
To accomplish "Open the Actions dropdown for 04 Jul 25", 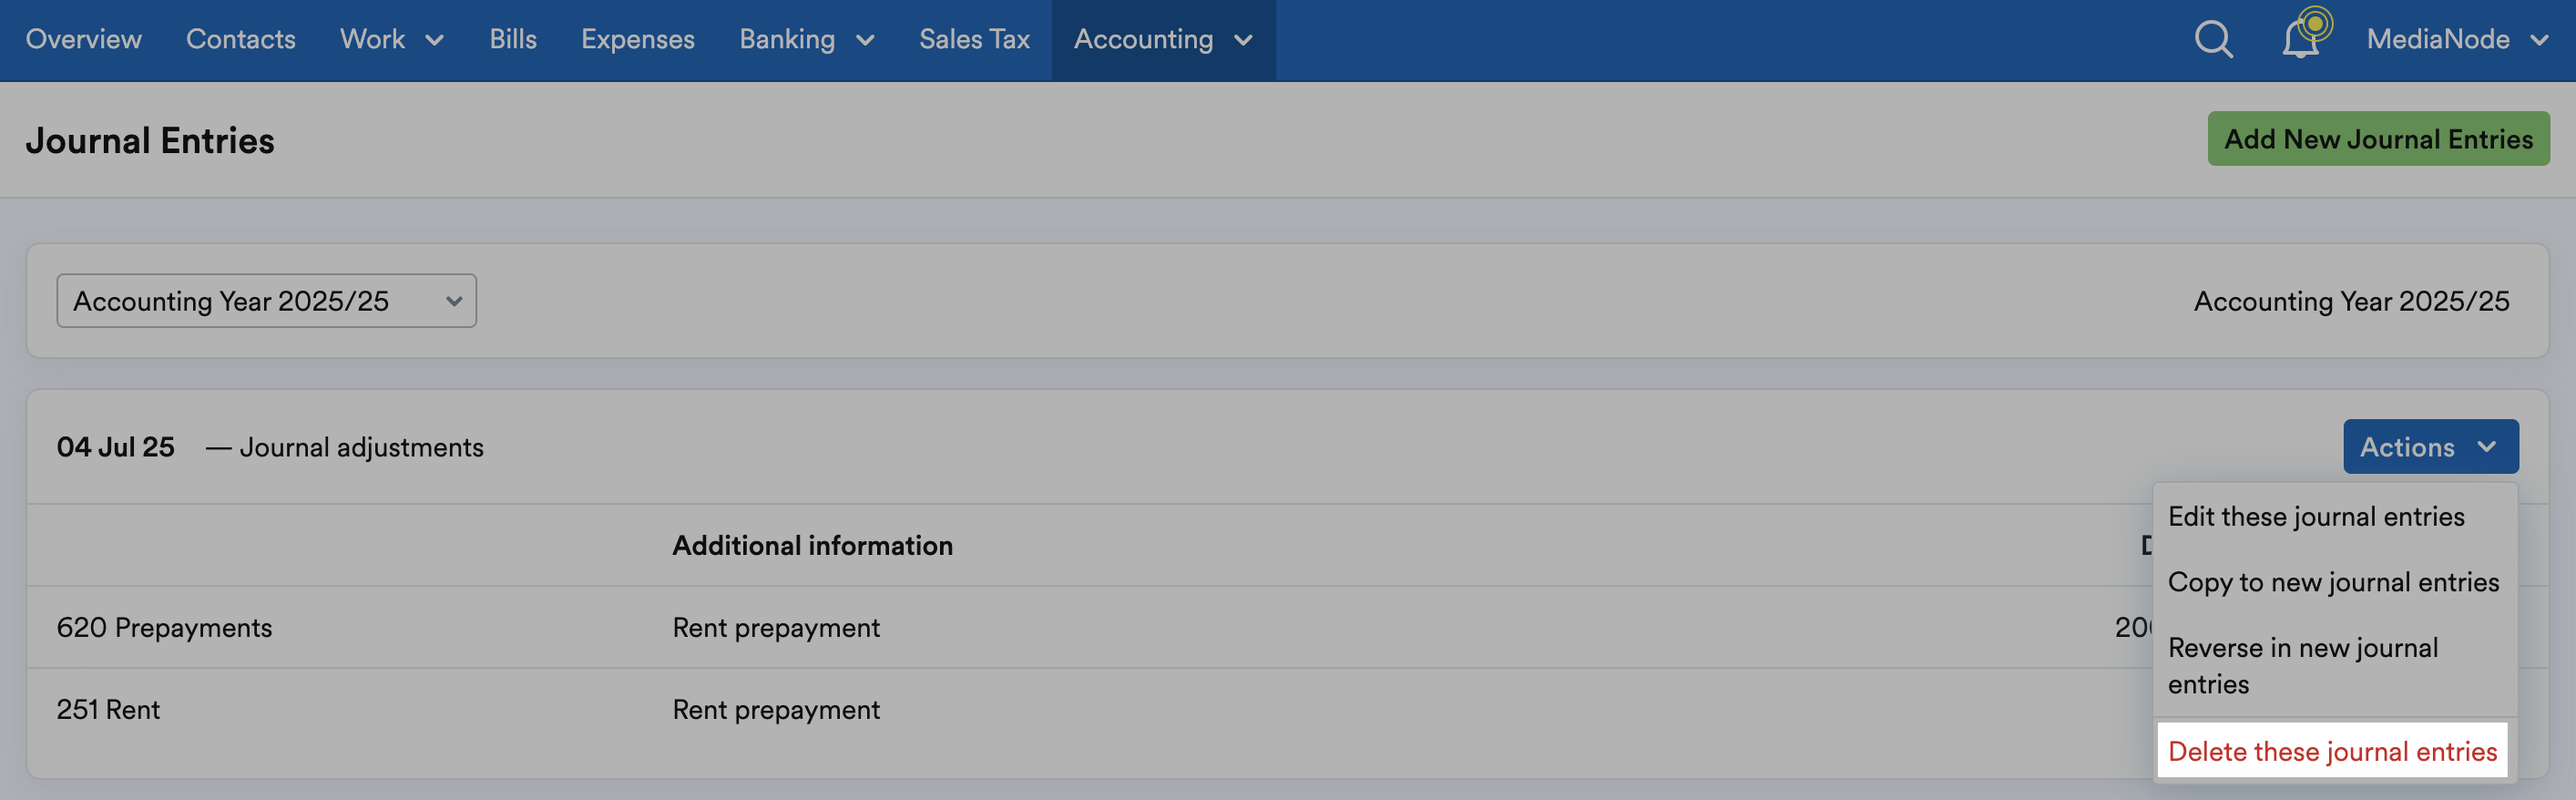I will click(x=2431, y=447).
